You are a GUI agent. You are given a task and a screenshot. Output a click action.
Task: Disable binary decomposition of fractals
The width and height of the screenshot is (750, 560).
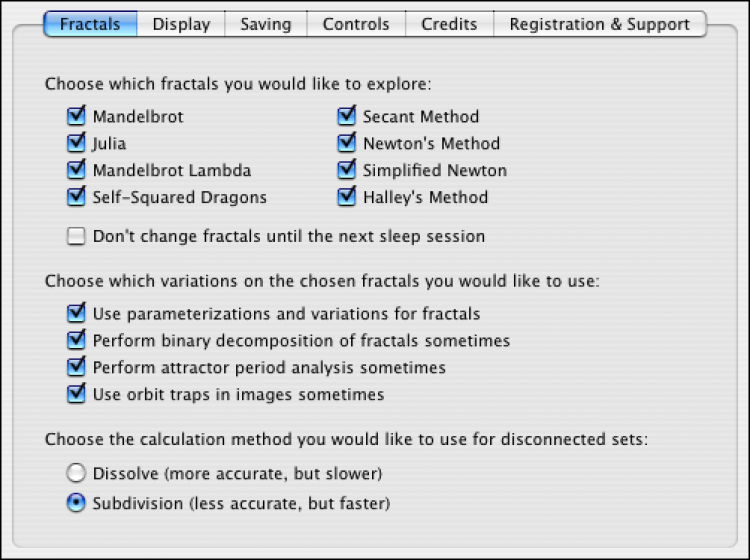click(x=77, y=341)
